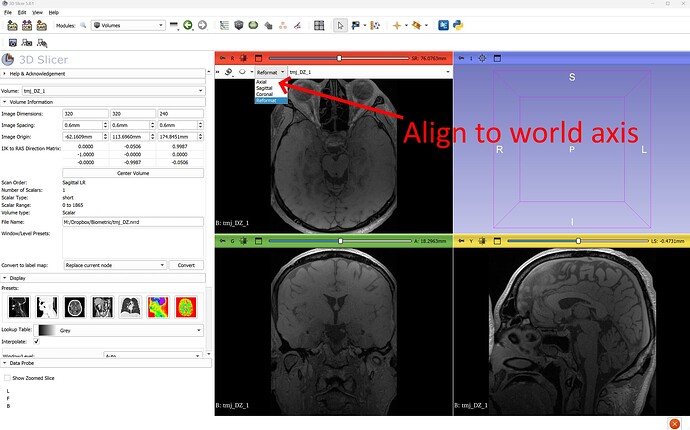
Task: Open the Edit menu
Action: pyautogui.click(x=23, y=12)
